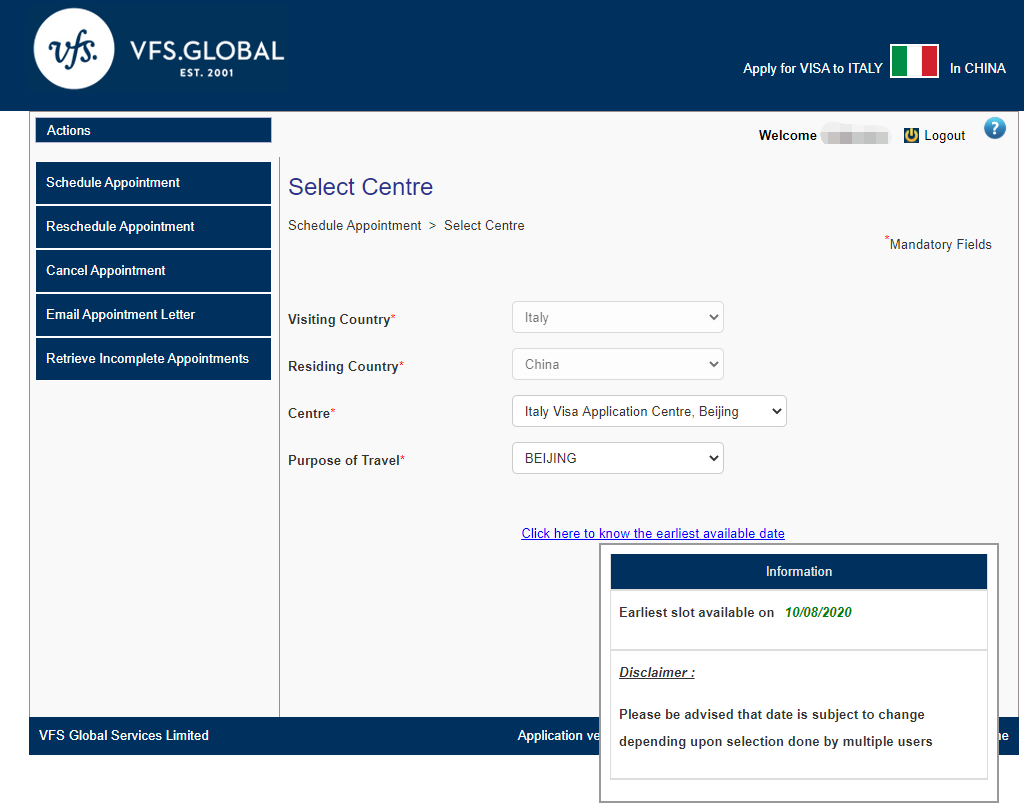Click Earliest slot available on text
Viewport: 1024px width, 806px height.
[x=696, y=612]
